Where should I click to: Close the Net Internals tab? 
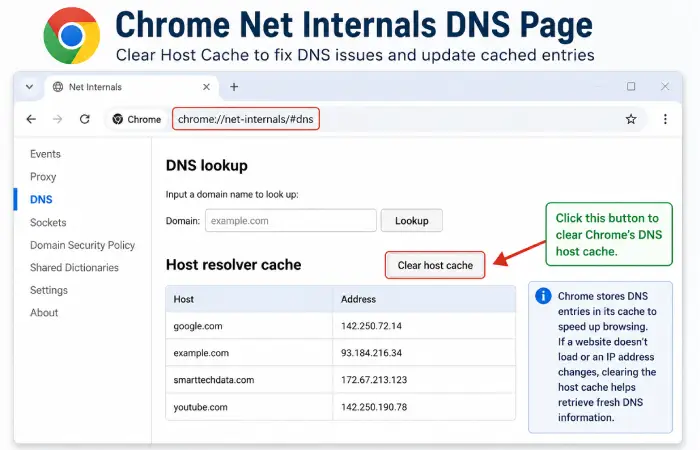coord(206,87)
